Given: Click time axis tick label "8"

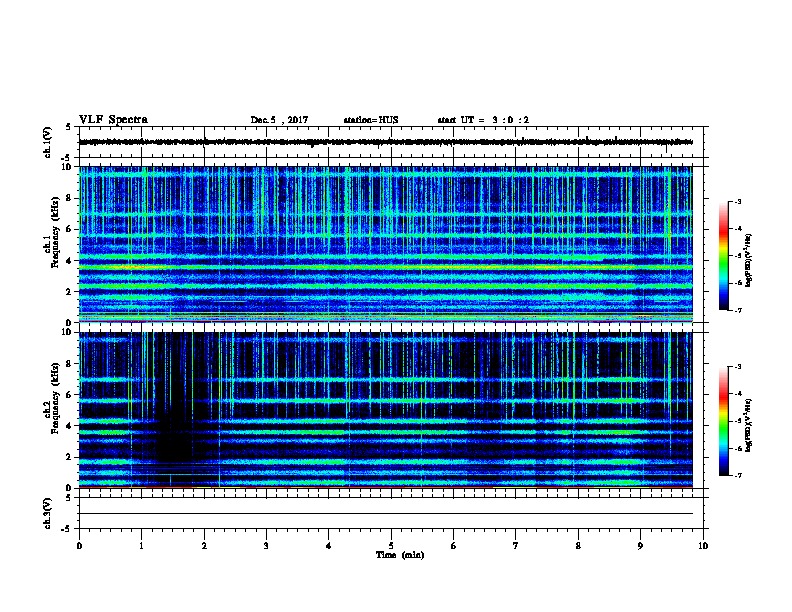Looking at the screenshot, I should point(578,546).
